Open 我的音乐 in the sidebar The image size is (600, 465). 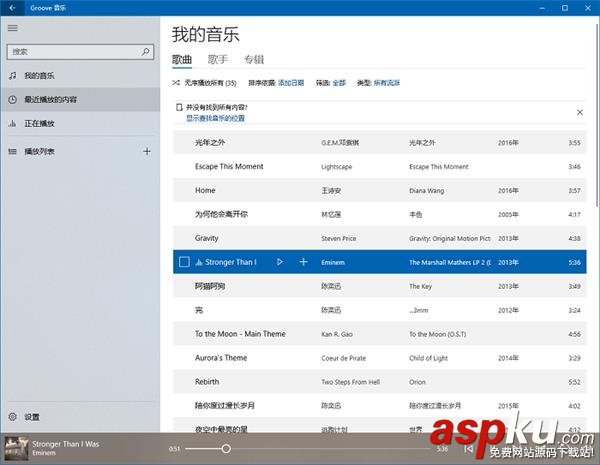(80, 76)
